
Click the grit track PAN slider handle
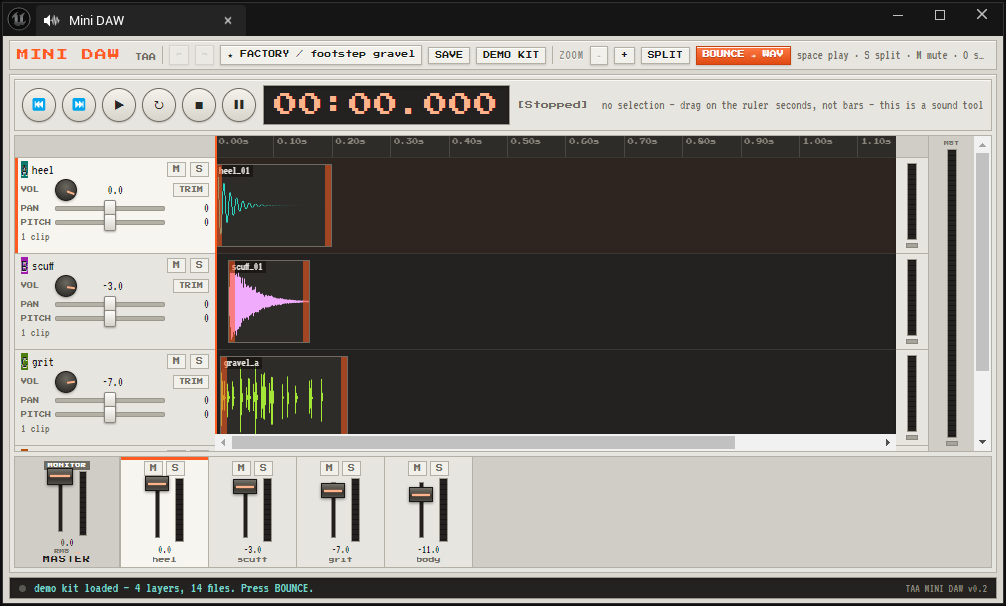(110, 400)
